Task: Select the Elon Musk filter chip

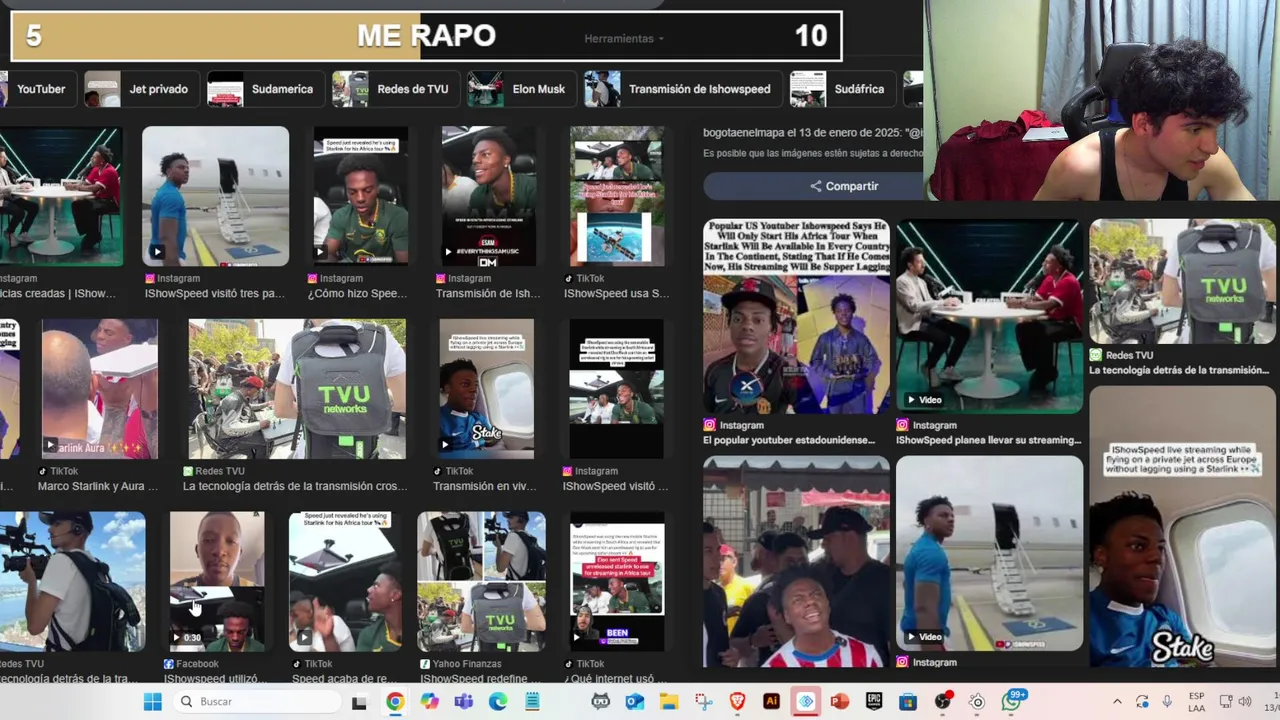Action: [x=520, y=89]
